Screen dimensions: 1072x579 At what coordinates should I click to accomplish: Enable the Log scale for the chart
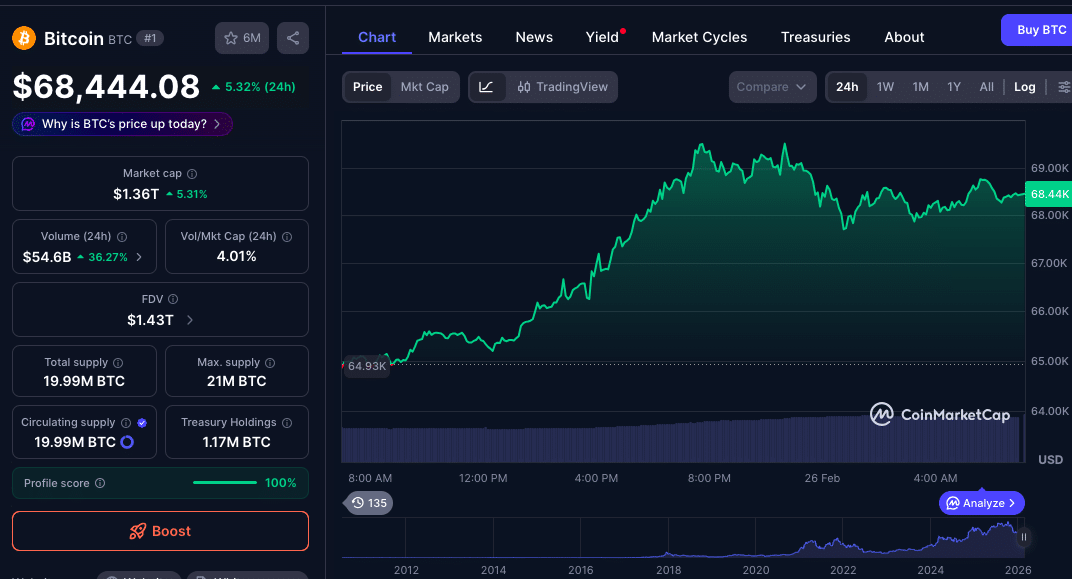coord(1024,87)
